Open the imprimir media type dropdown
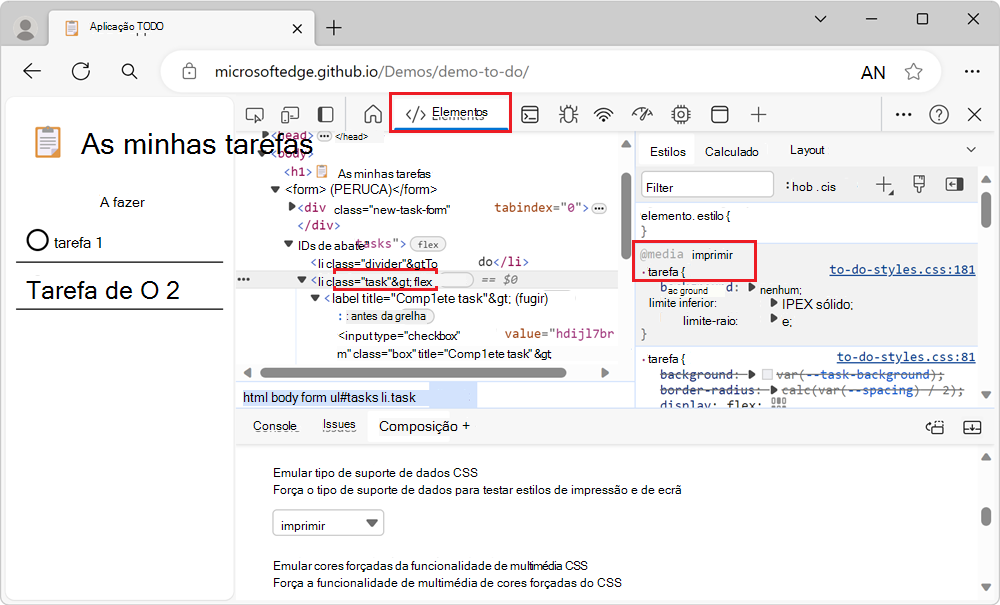This screenshot has width=1000, height=605. pyautogui.click(x=328, y=523)
